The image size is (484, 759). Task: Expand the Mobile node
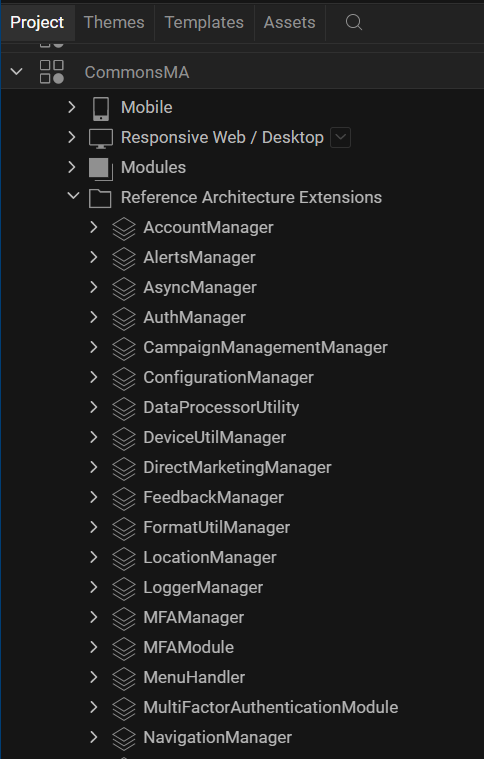72,107
